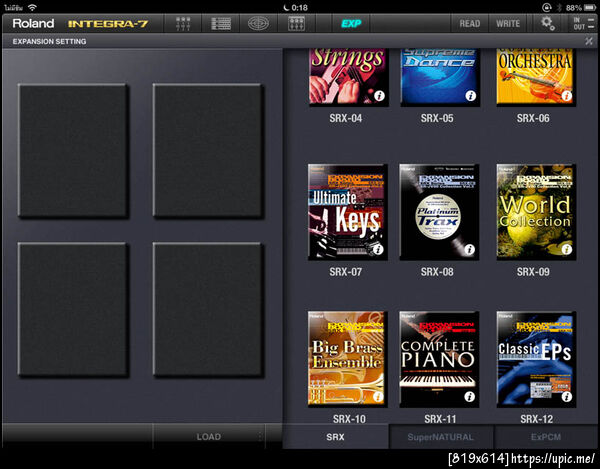
Task: Open the studio set parts view icon
Action: (x=183, y=24)
